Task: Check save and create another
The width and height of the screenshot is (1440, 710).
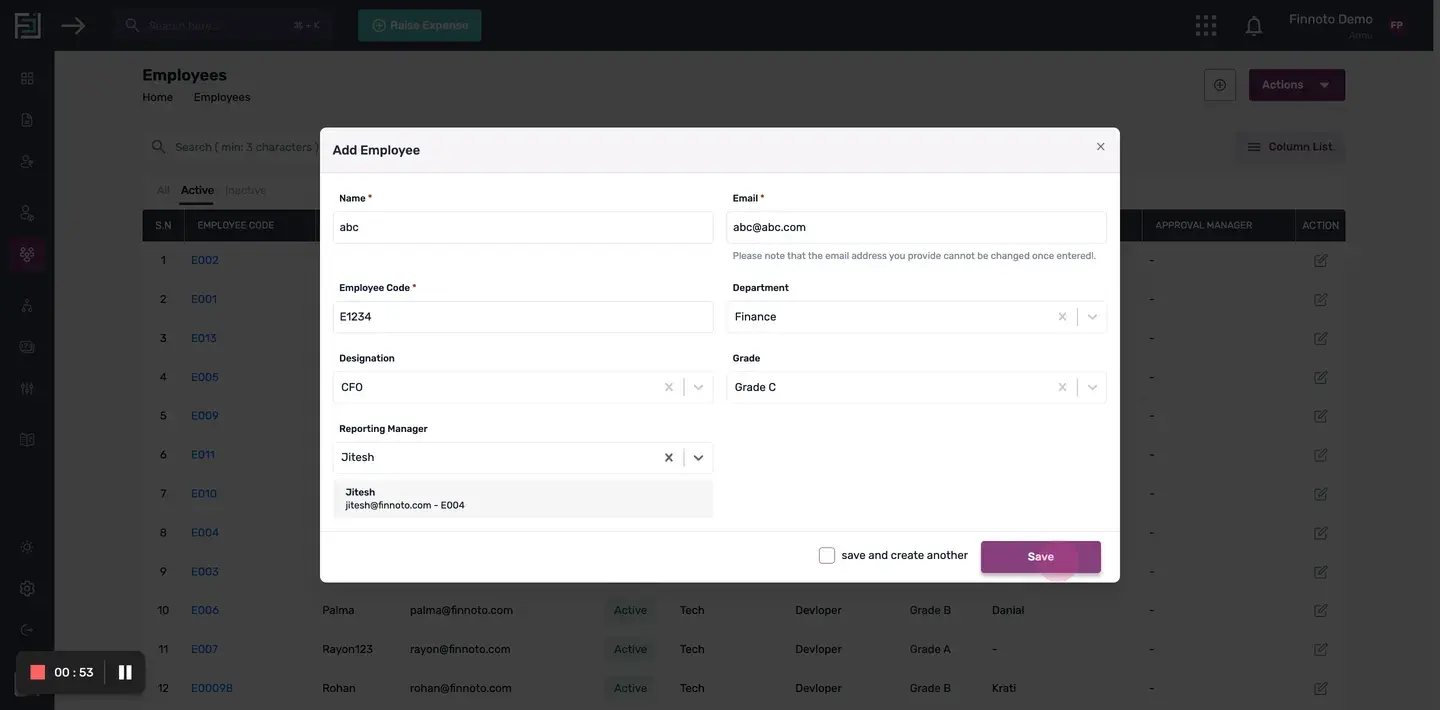Action: [x=827, y=556]
